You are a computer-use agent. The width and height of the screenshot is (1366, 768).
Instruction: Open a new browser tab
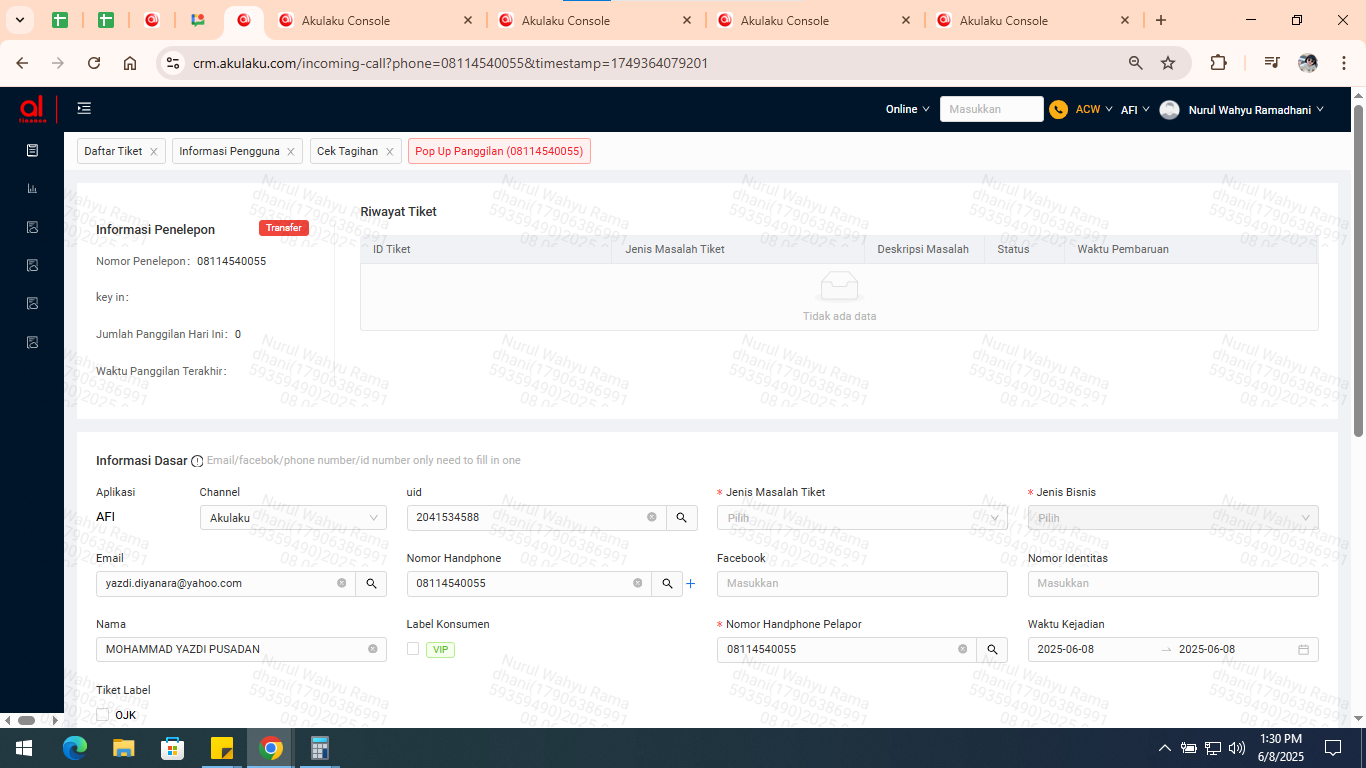1161,20
